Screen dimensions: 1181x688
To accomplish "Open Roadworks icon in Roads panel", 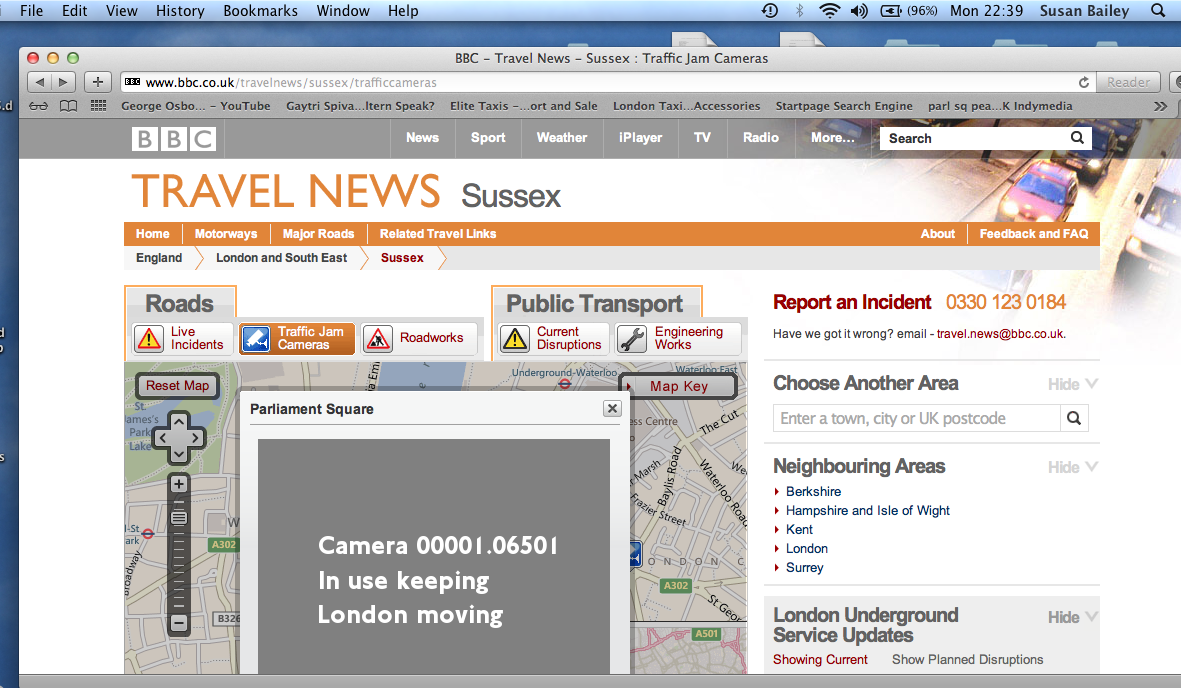I will 378,339.
